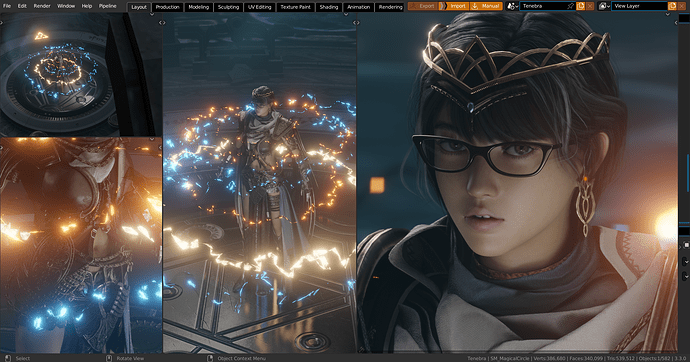Open the Pipeline menu
This screenshot has height=362, width=690.
pyautogui.click(x=107, y=6)
